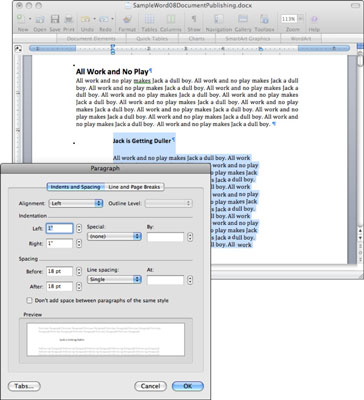Image resolution: width=364 pixels, height=400 pixels.
Task: Click the Redo toolbar icon
Action: point(104,19)
